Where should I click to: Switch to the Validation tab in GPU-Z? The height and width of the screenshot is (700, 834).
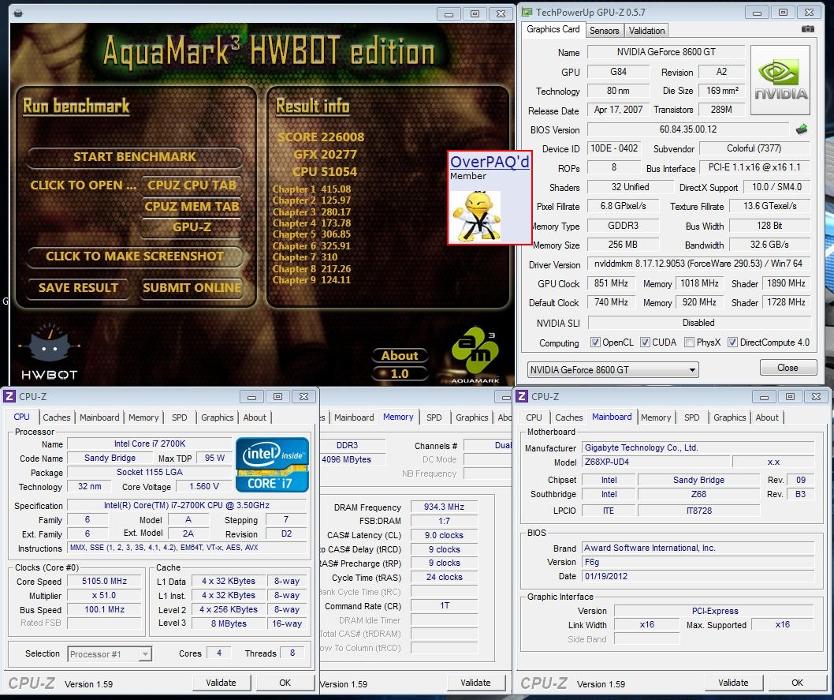pyautogui.click(x=646, y=31)
